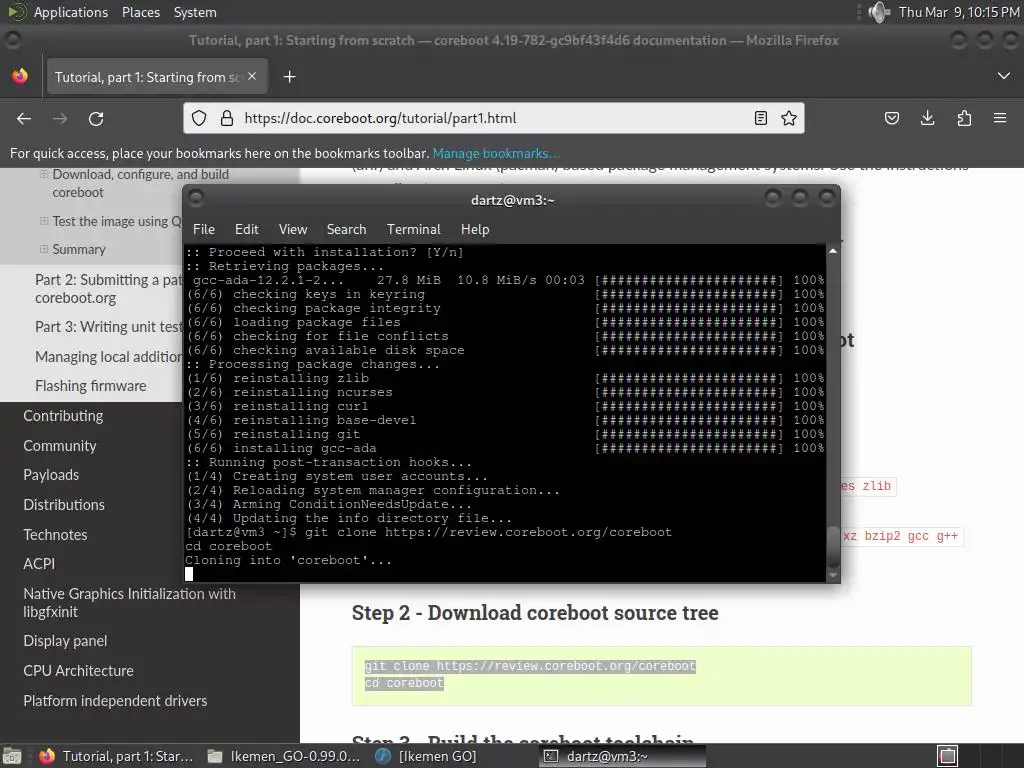This screenshot has height=768, width=1024.
Task: Click the workspace switcher box in bottom panel
Action: click(948, 756)
